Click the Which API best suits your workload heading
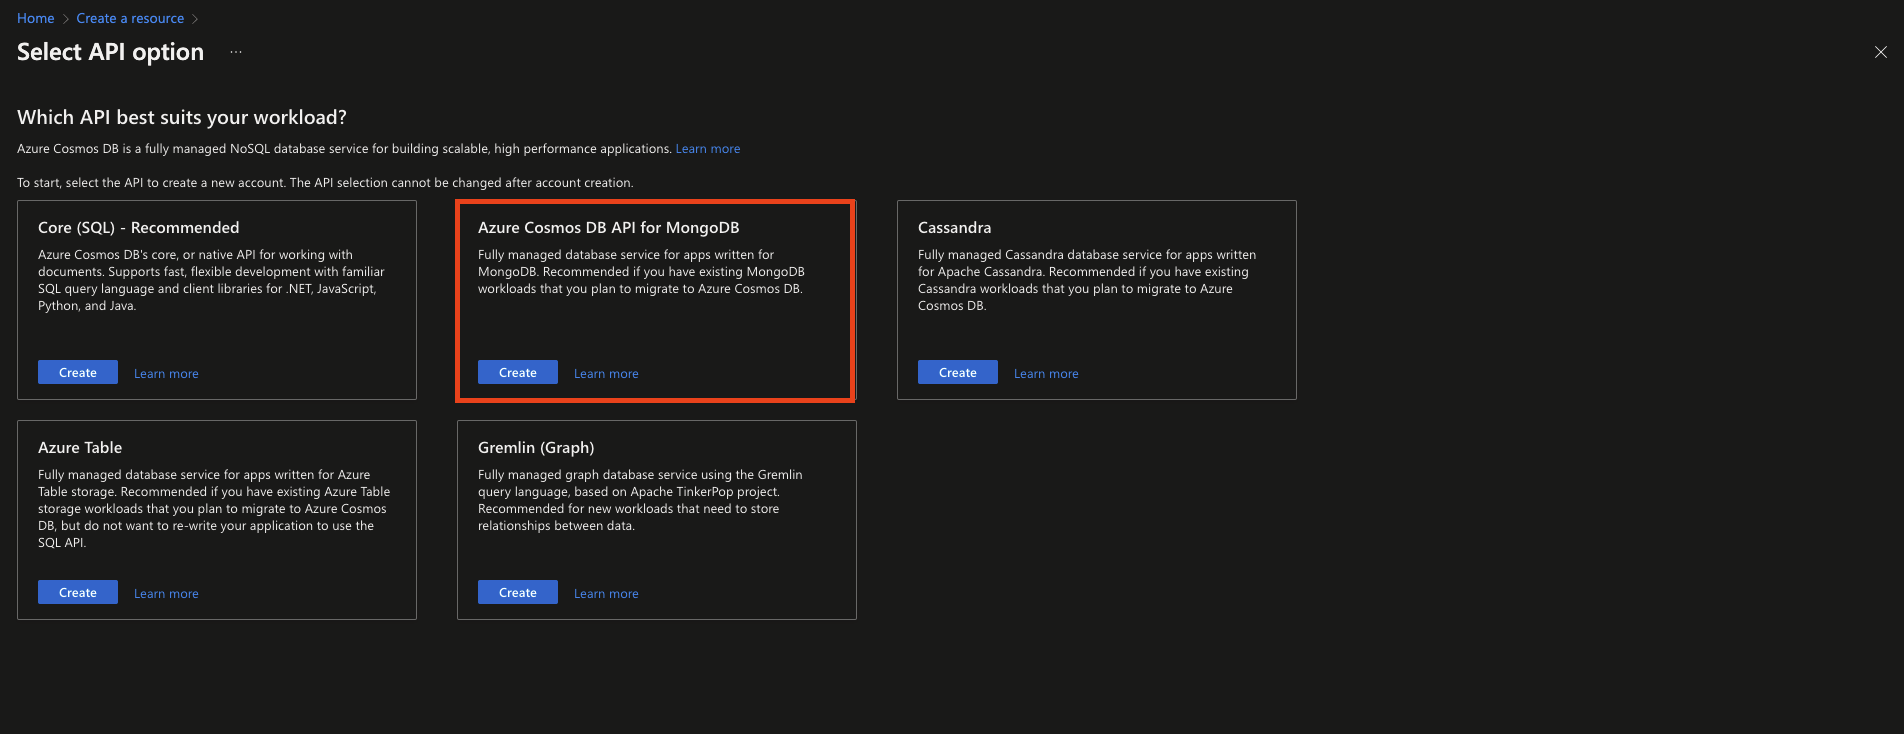The width and height of the screenshot is (1904, 734). [x=182, y=118]
